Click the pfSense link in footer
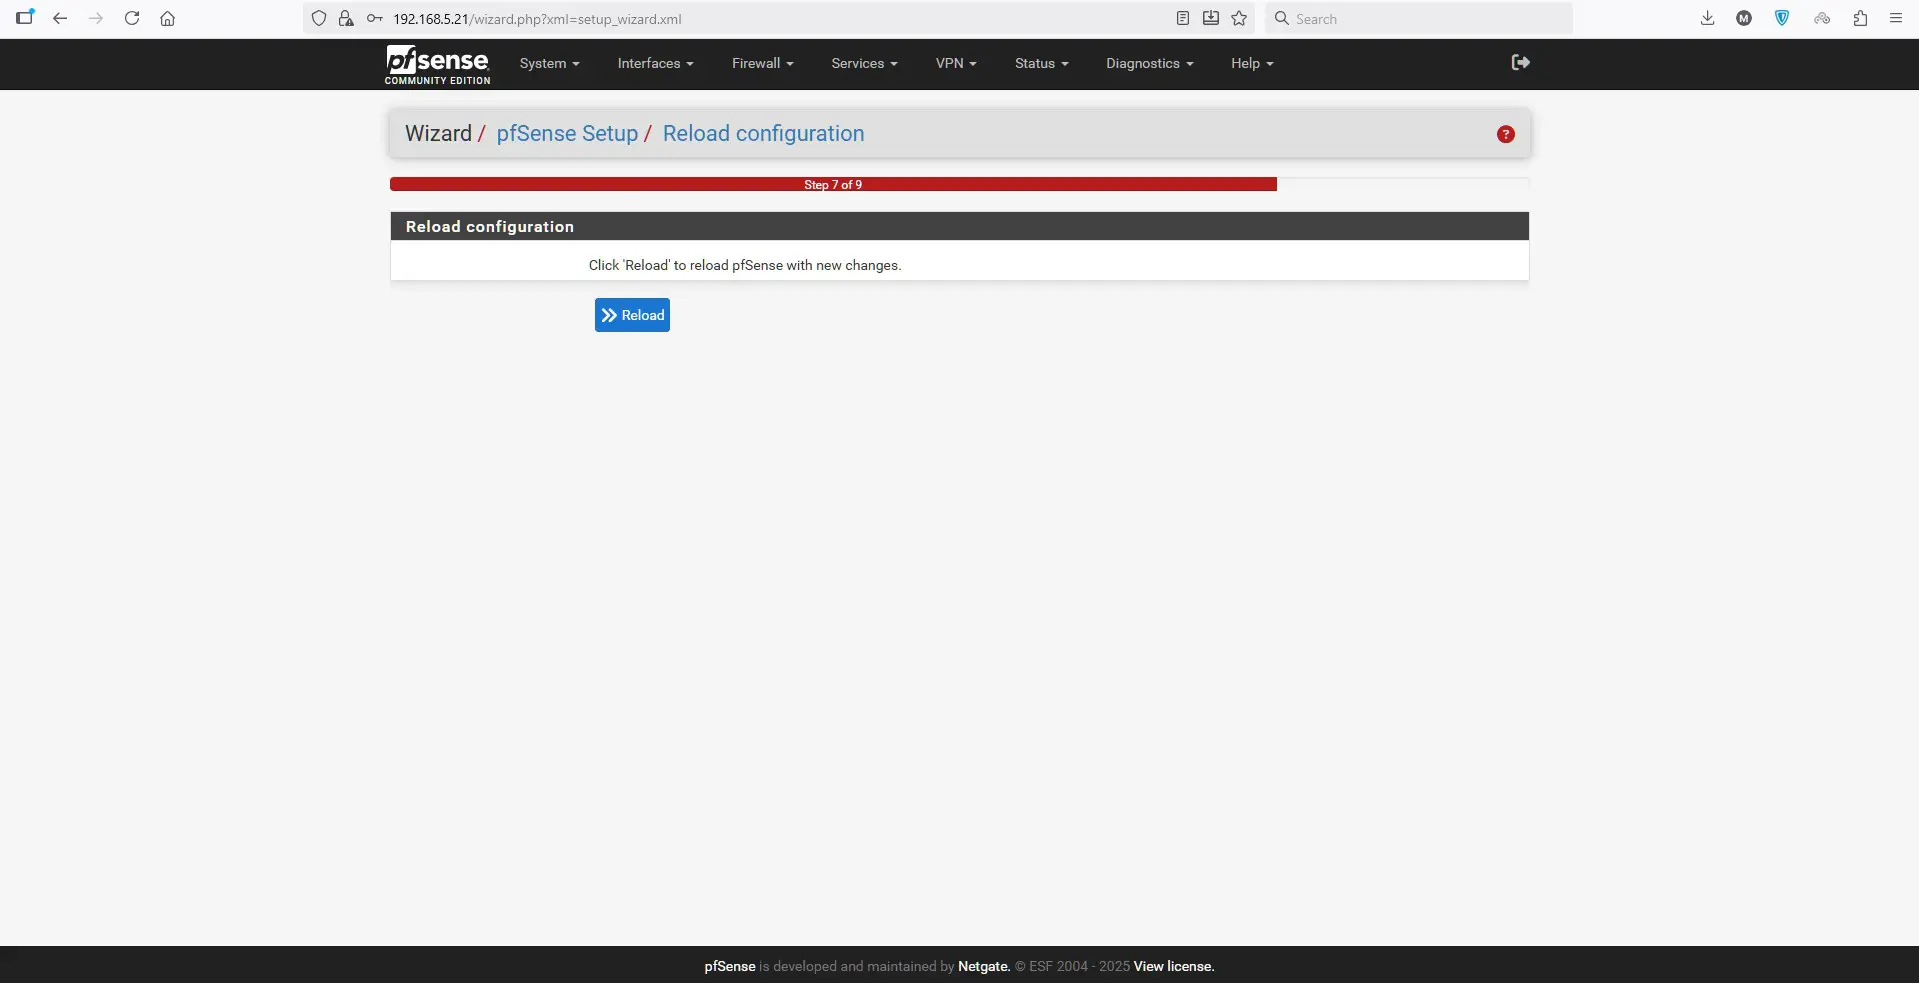 (x=730, y=966)
